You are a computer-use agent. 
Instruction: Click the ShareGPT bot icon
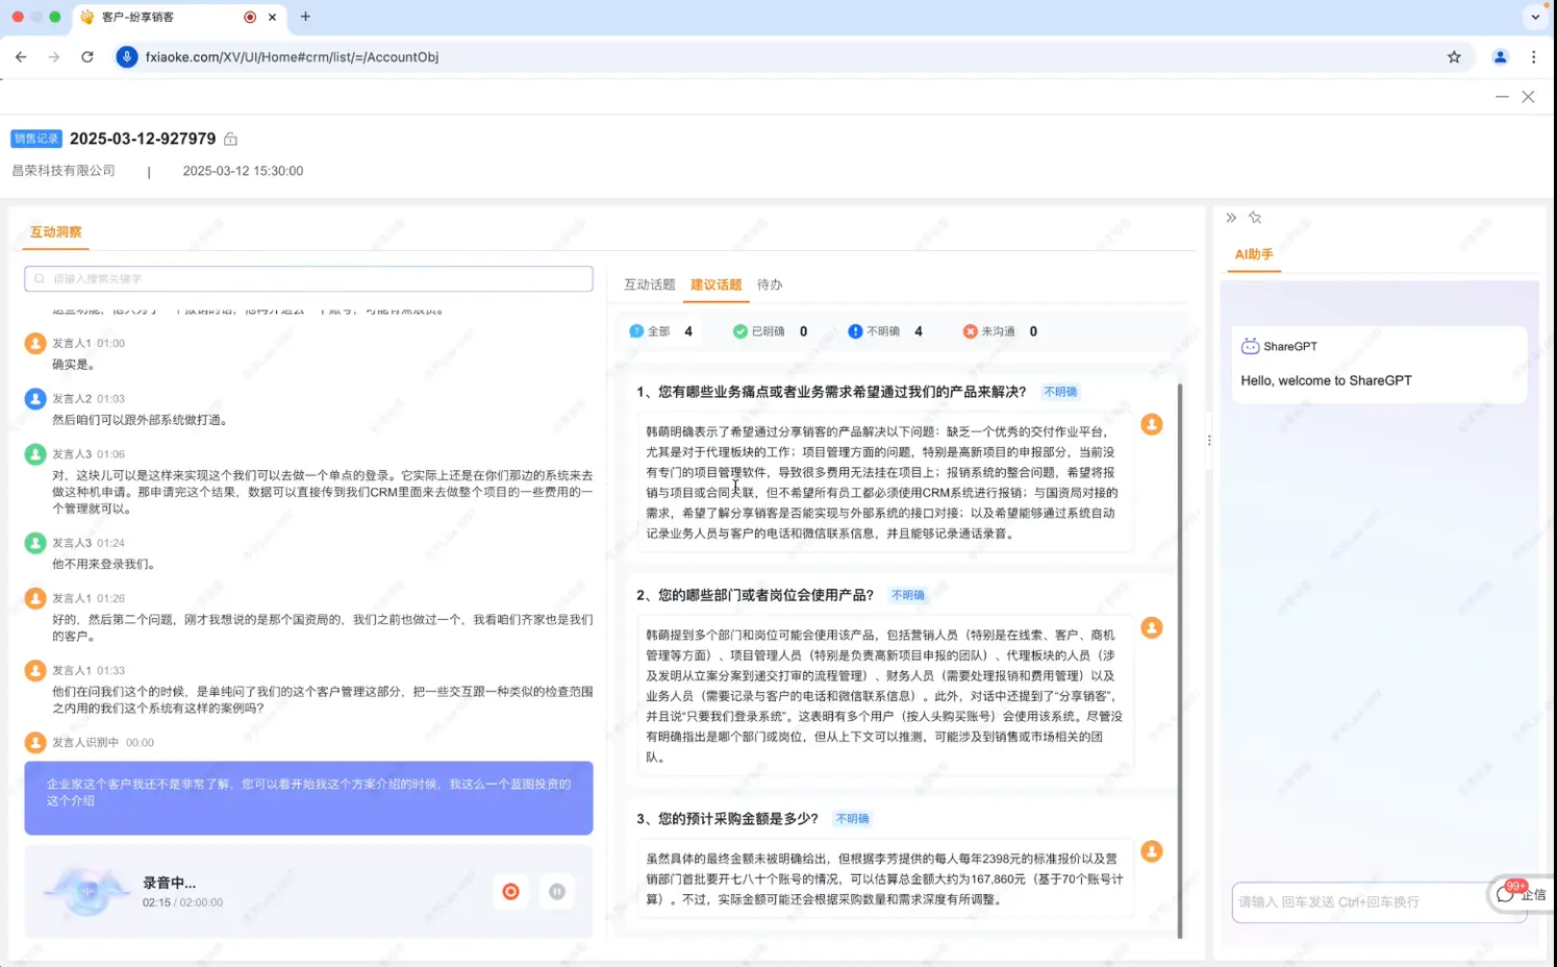(x=1250, y=346)
